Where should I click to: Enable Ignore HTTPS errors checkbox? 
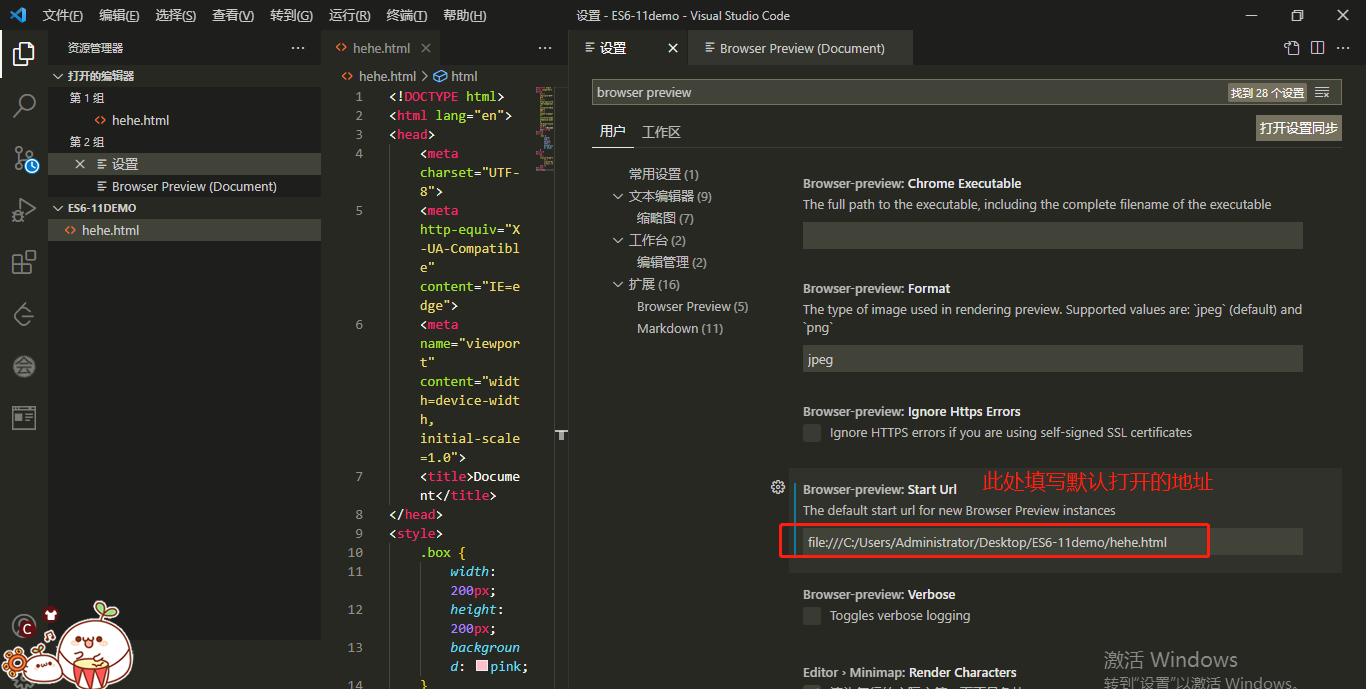[811, 432]
